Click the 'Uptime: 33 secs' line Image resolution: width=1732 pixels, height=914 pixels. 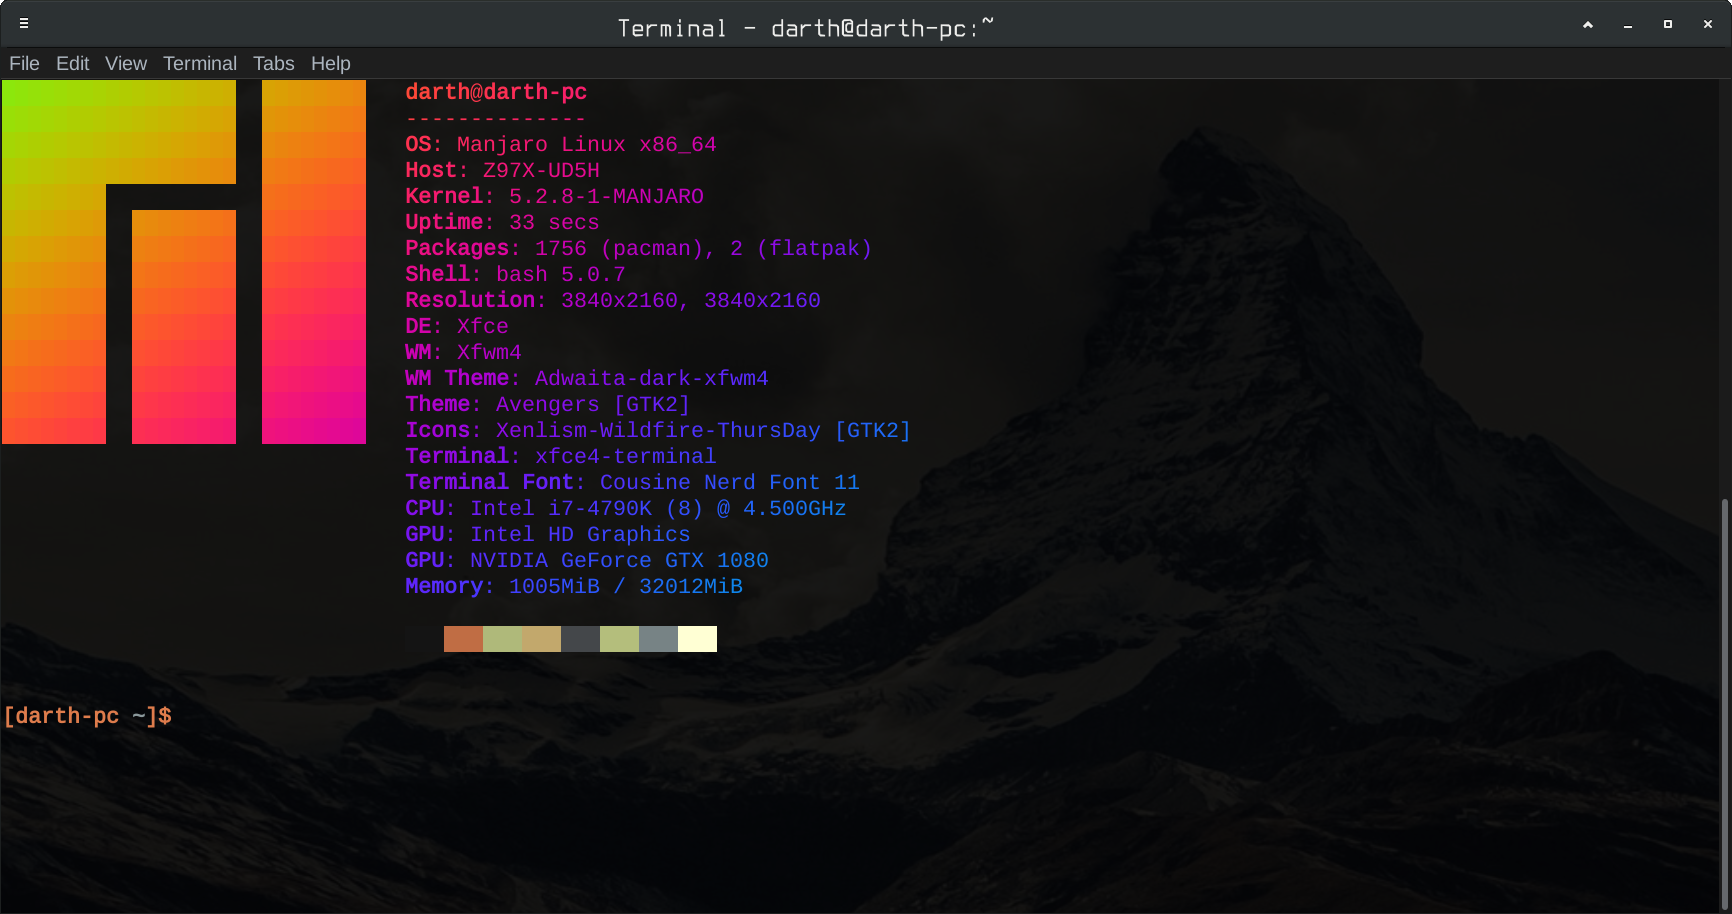point(502,222)
